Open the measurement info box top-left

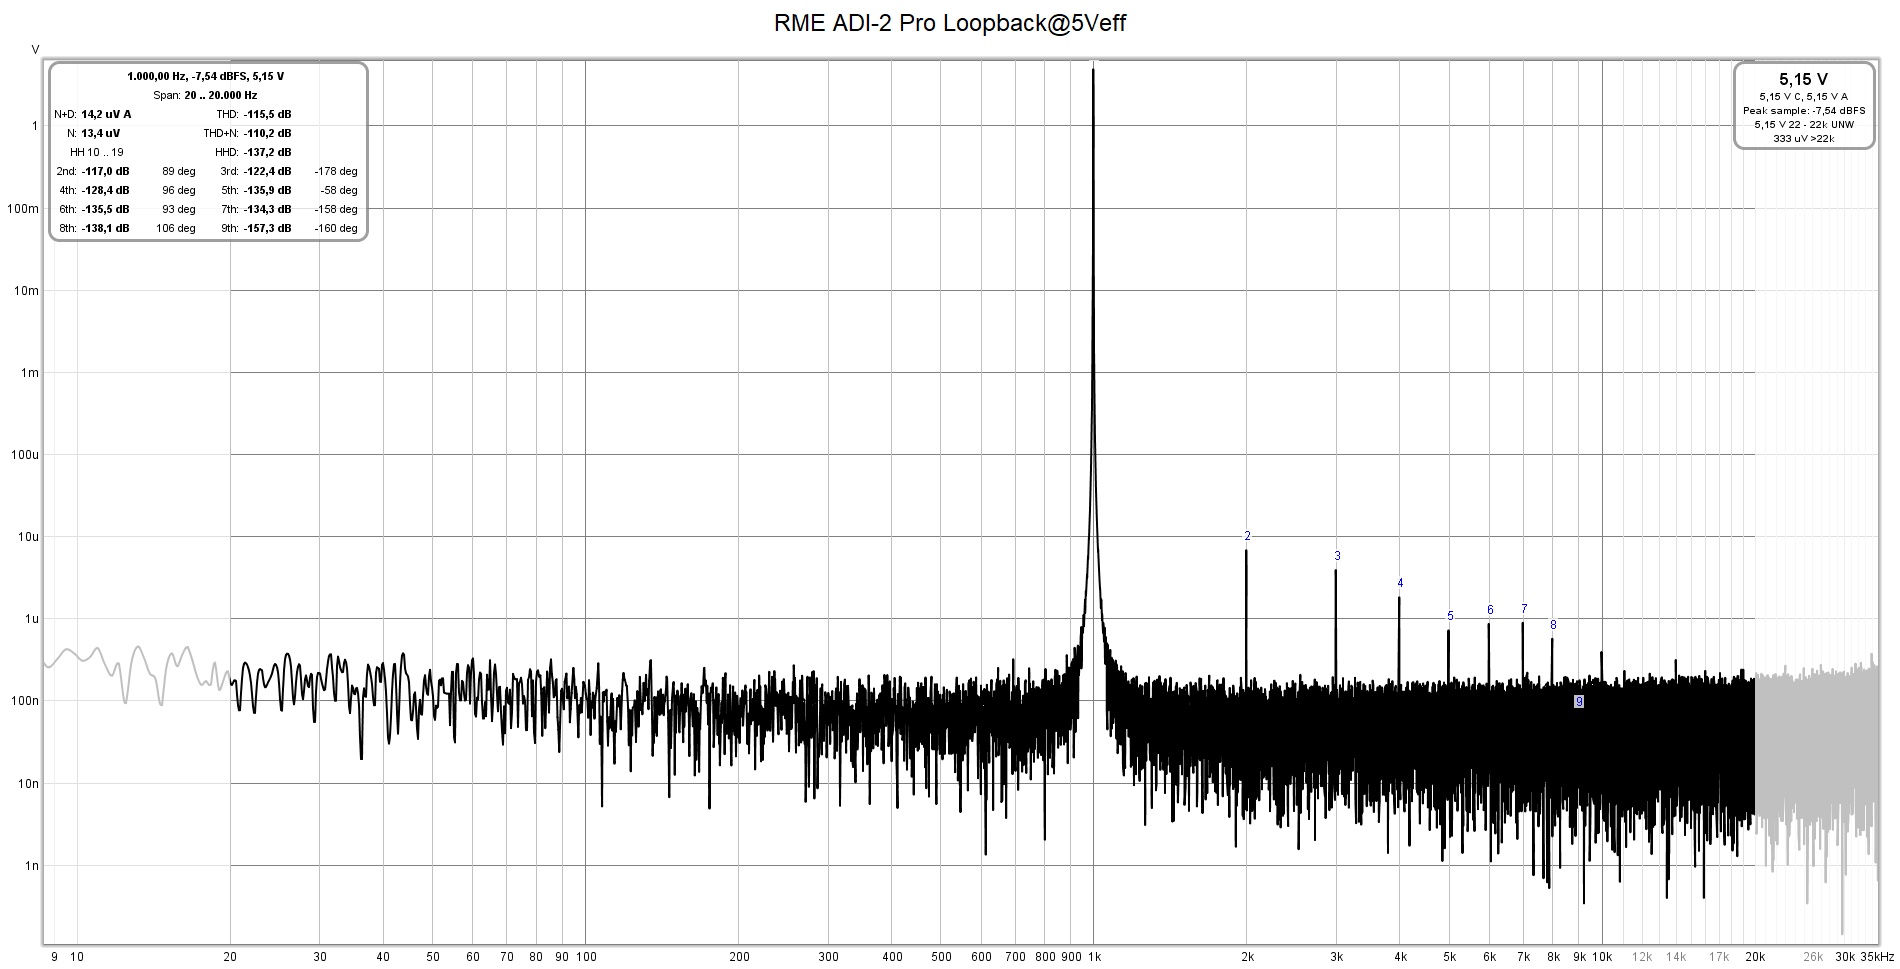click(x=208, y=150)
